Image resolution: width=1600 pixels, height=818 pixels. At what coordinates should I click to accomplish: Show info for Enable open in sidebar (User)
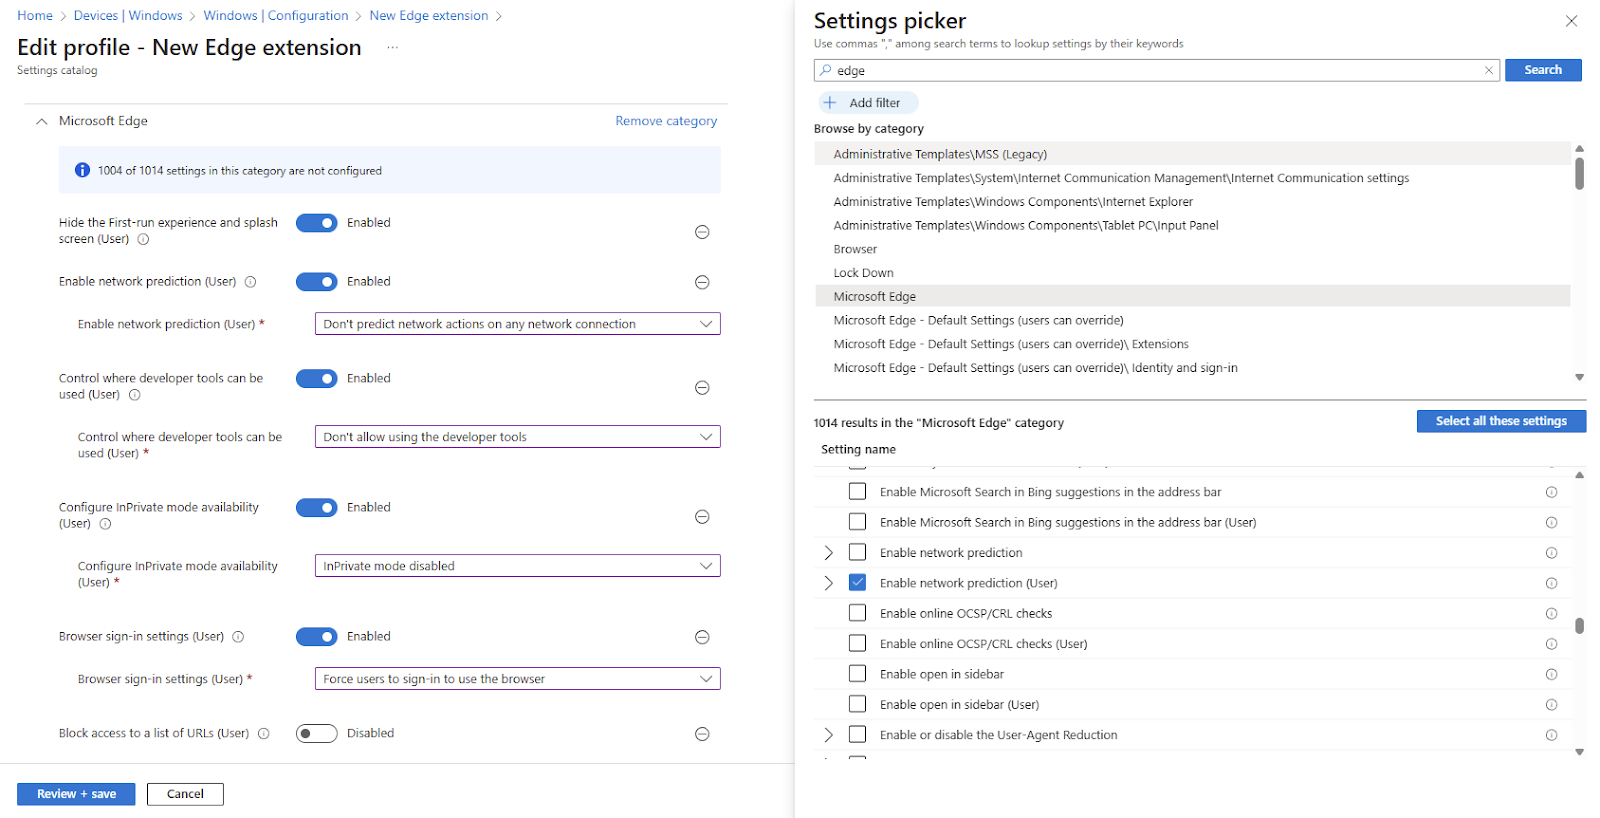[x=1551, y=705]
